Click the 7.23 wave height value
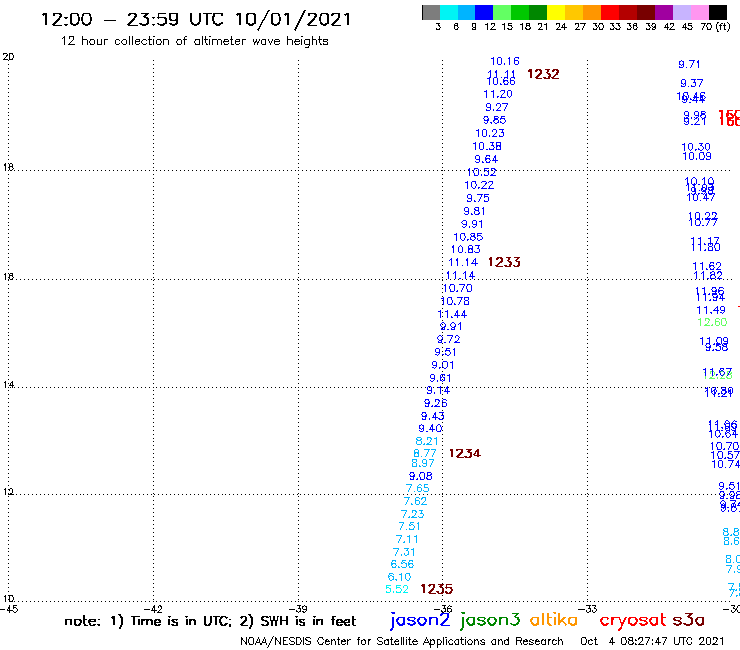The height and width of the screenshot is (650, 740). point(412,514)
